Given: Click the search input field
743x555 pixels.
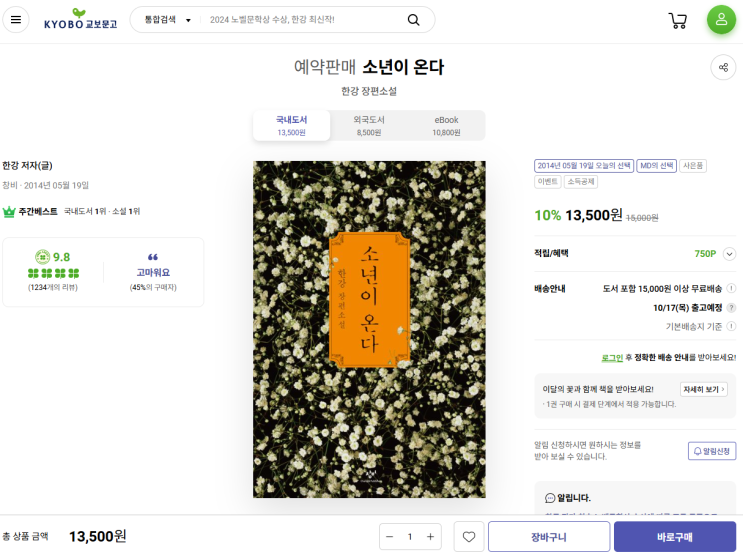Looking at the screenshot, I should point(303,20).
